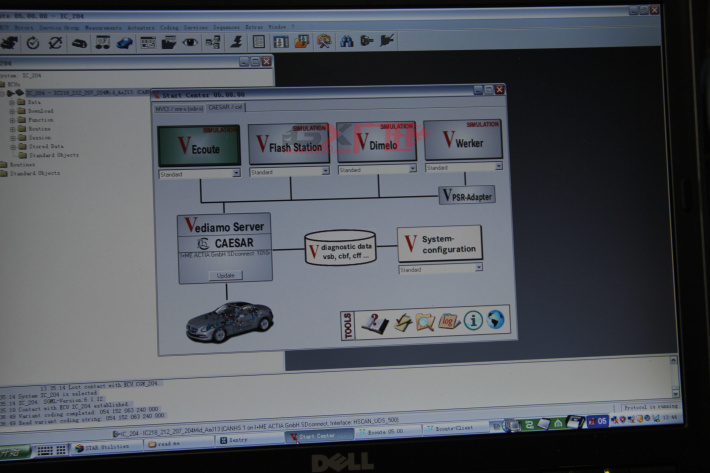Screen dimensions: 710x473
Task: Select the Standard Objects tree item under Stored Data
Action: pyautogui.click(x=53, y=155)
